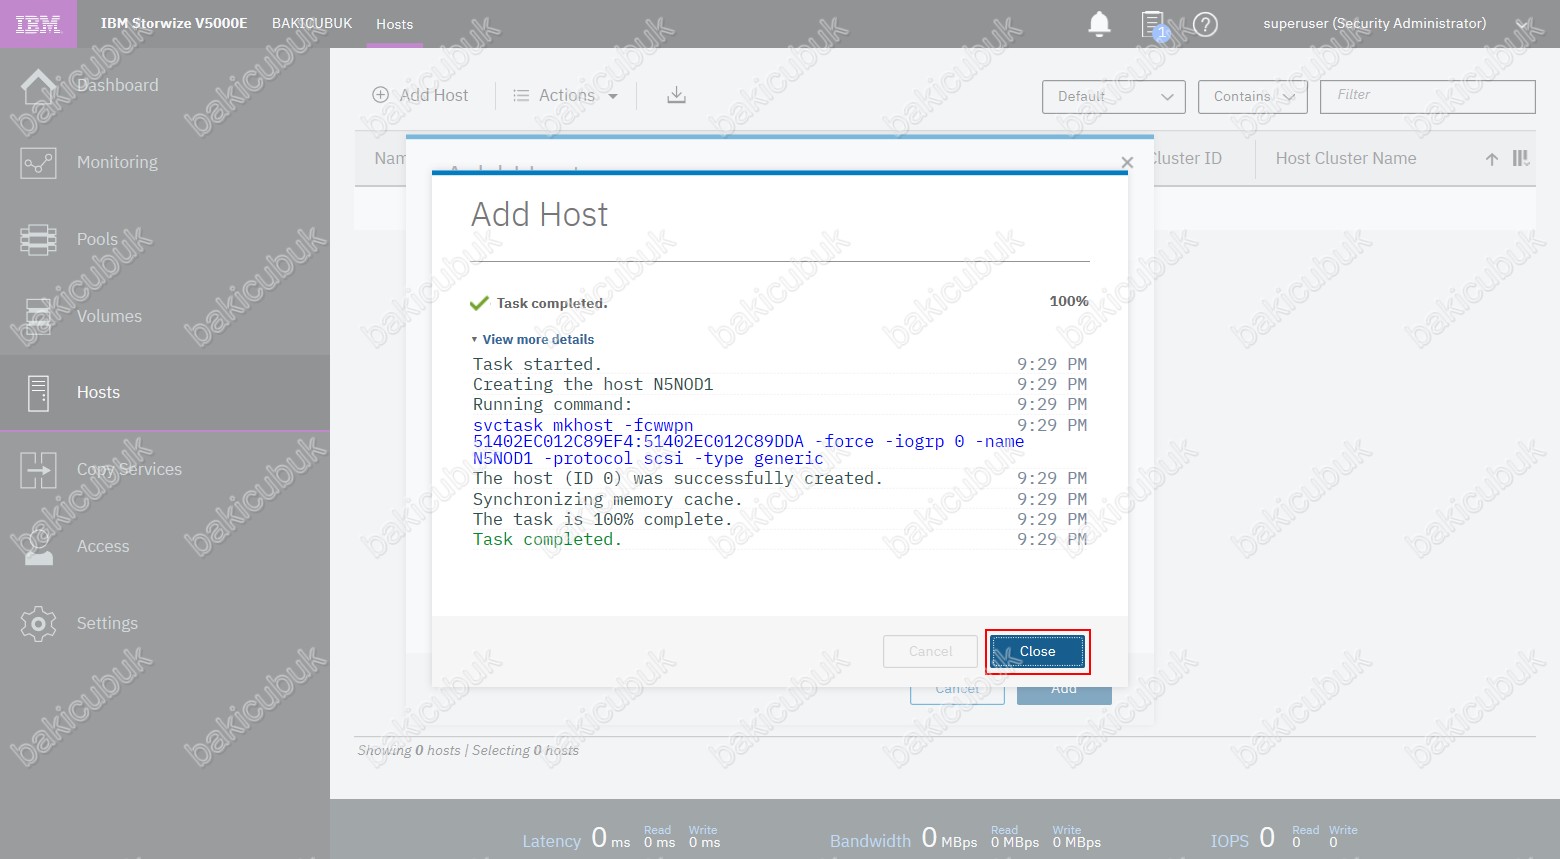
Task: Open Dashboard in the sidebar
Action: 165,86
